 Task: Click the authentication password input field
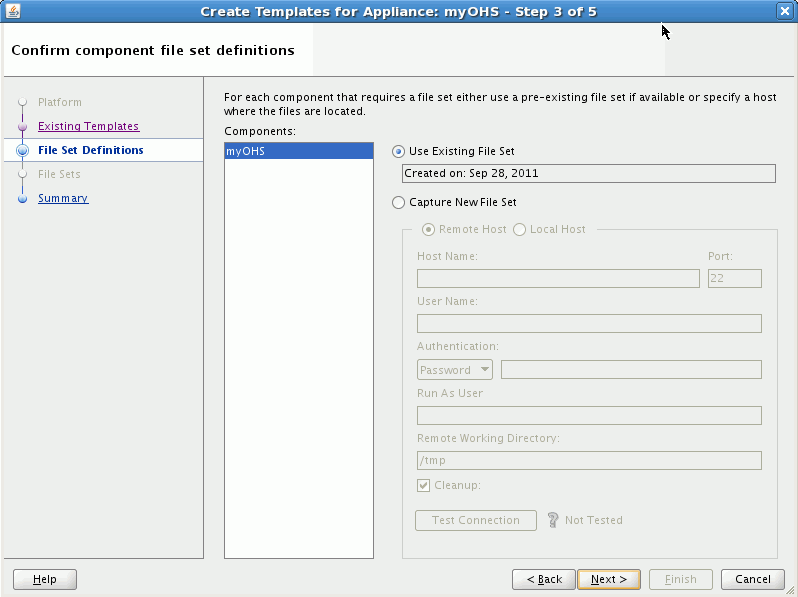pos(631,369)
